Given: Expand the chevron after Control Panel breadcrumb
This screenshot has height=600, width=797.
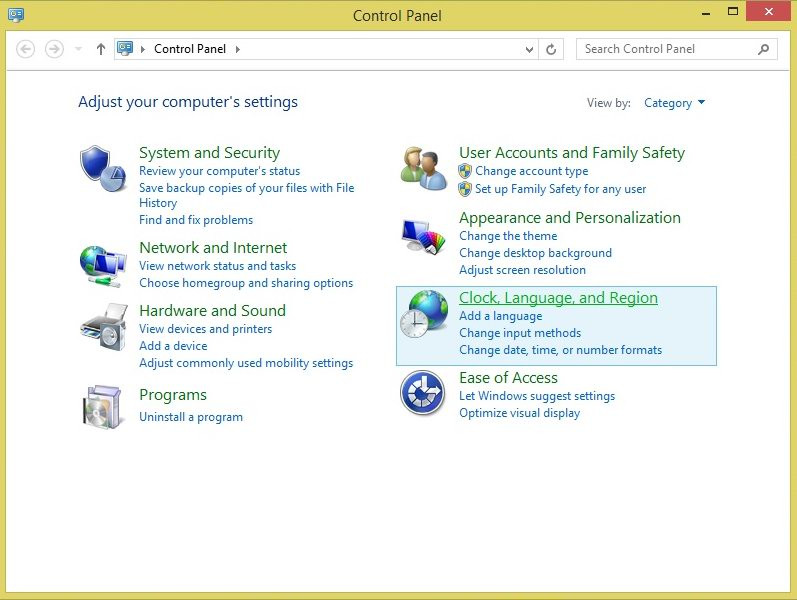Looking at the screenshot, I should click(238, 49).
